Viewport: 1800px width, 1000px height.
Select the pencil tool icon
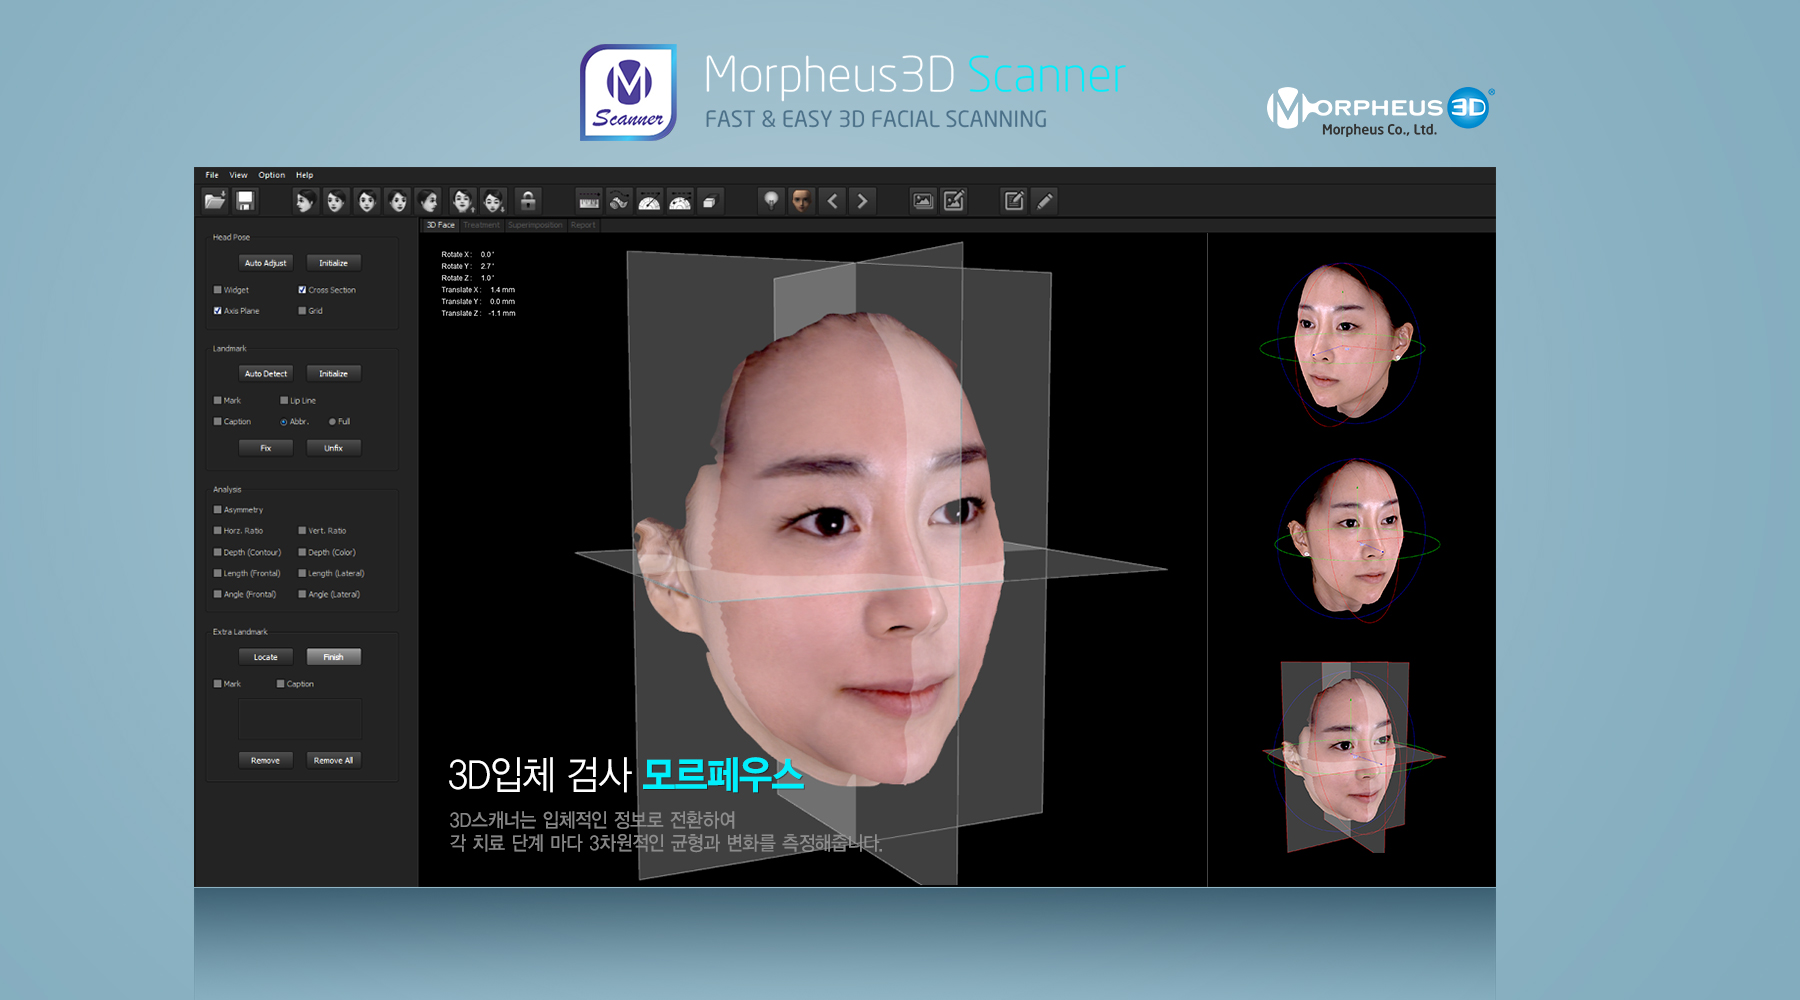point(1045,201)
